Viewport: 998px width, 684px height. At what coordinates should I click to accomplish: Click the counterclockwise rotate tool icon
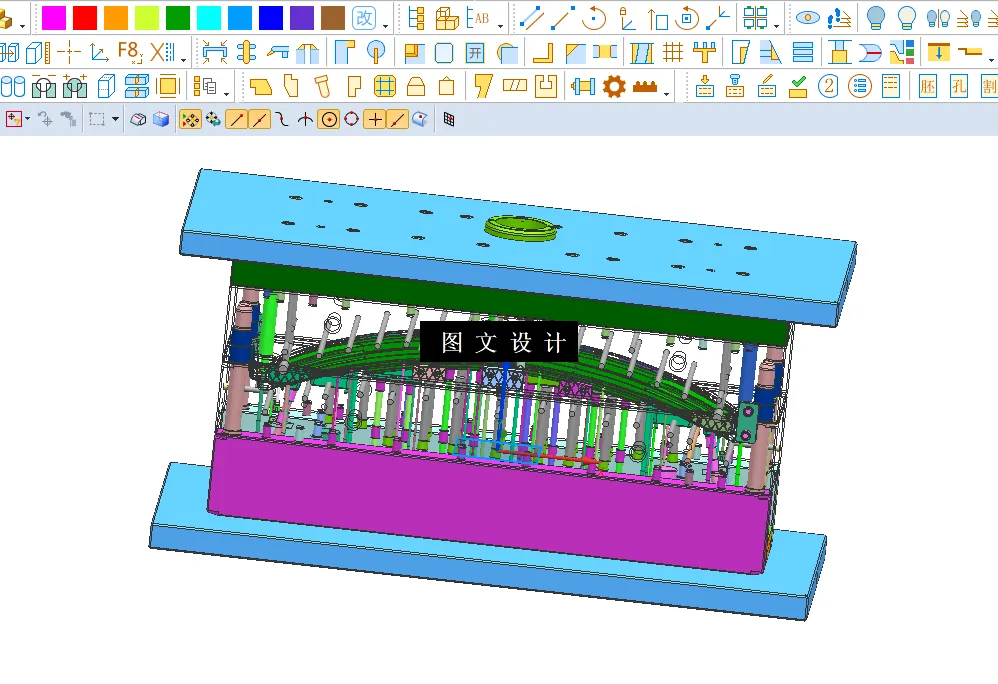592,17
